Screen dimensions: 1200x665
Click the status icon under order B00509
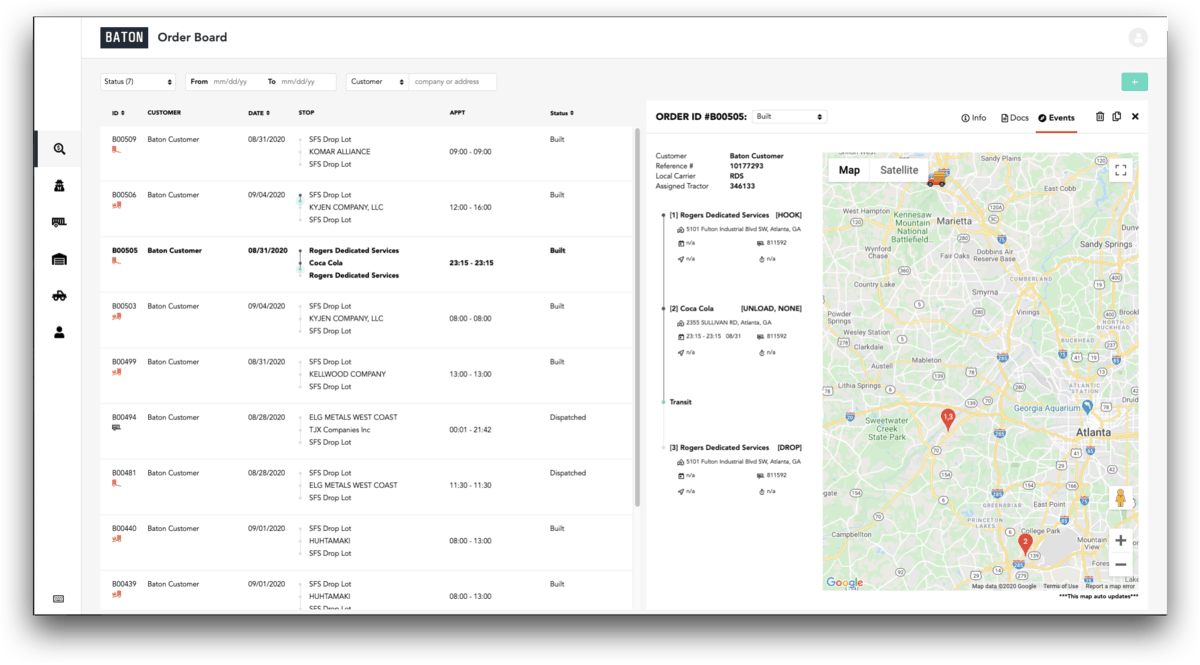tap(116, 150)
